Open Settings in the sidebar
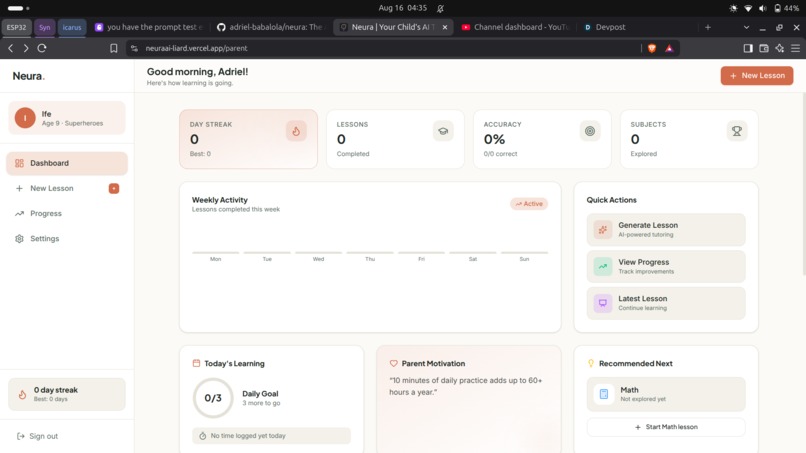This screenshot has width=806, height=453. click(67, 239)
